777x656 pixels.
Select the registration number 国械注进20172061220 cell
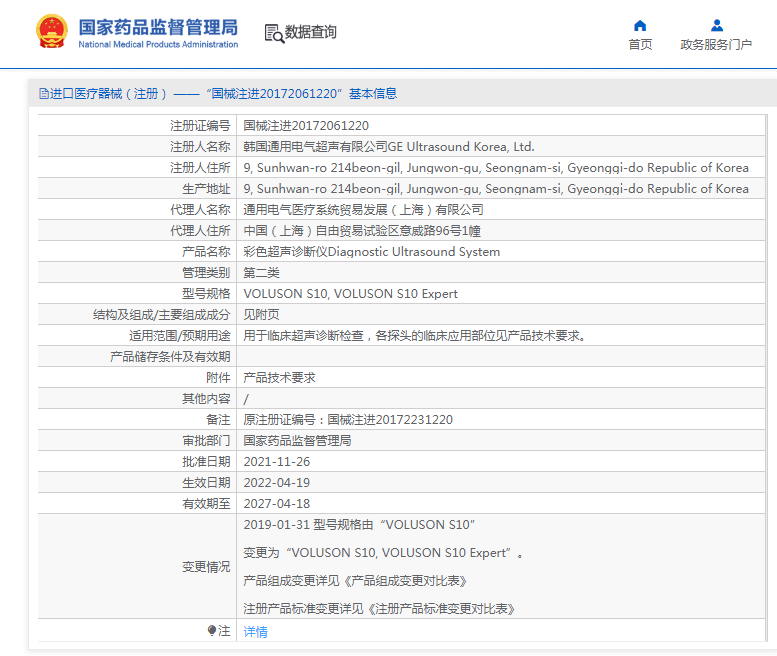pos(306,126)
